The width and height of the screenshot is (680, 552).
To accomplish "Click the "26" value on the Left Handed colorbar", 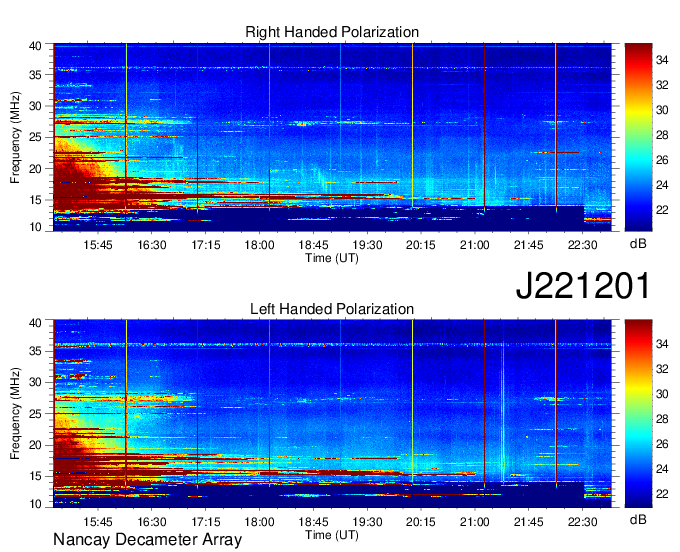I will 662,444.
